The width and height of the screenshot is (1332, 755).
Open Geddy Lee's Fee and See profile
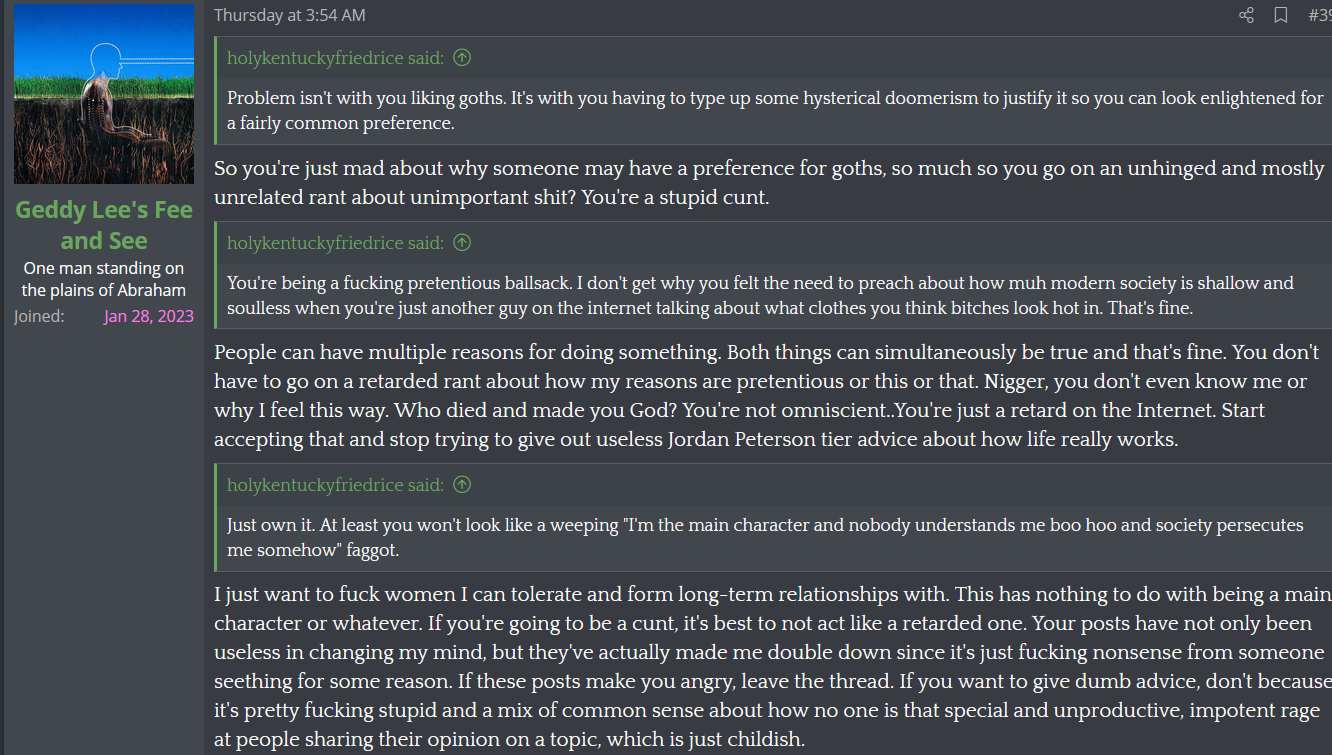coord(104,226)
